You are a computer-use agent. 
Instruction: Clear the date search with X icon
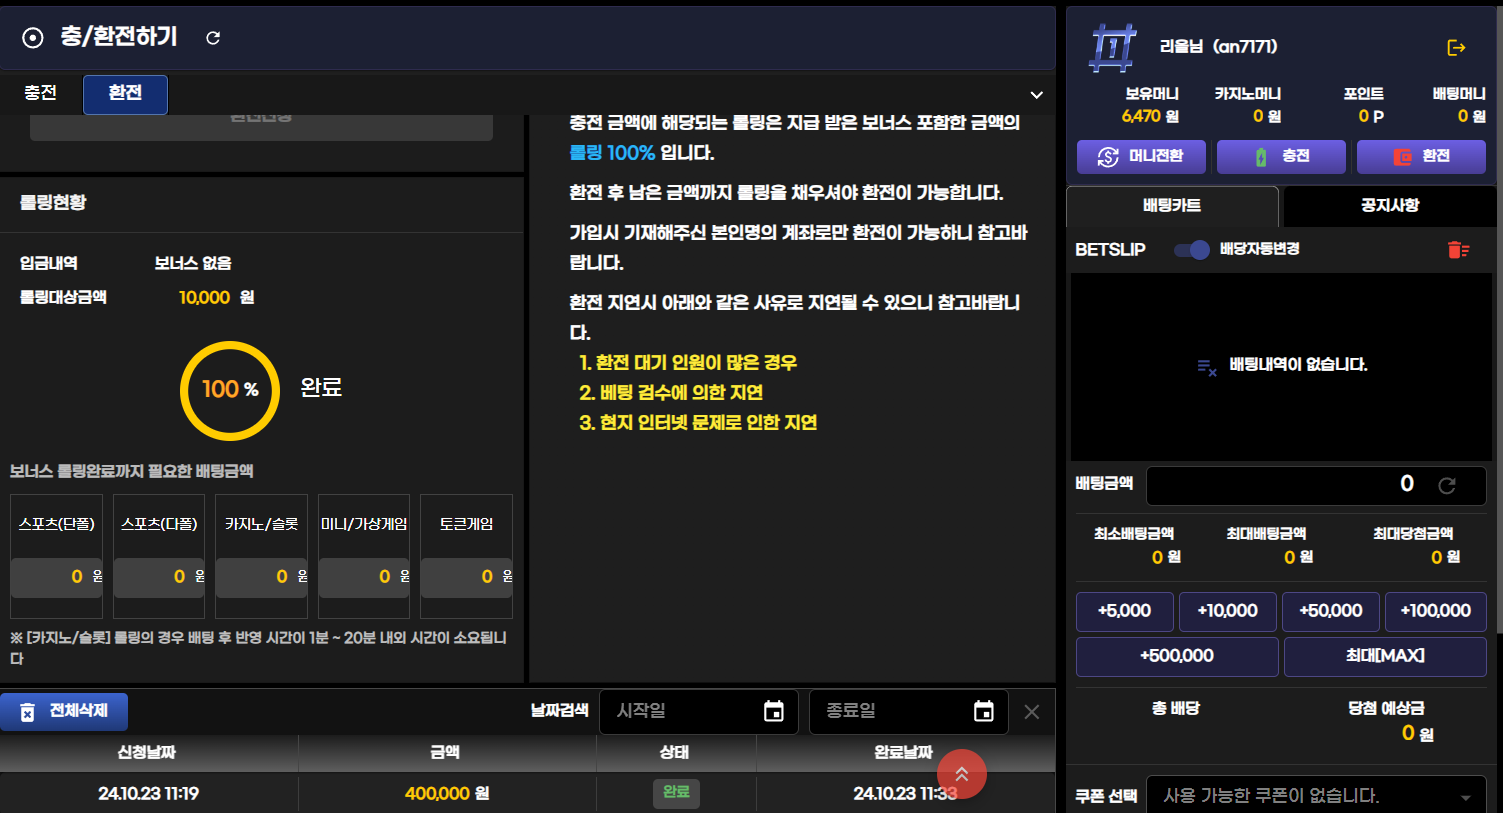1032,712
